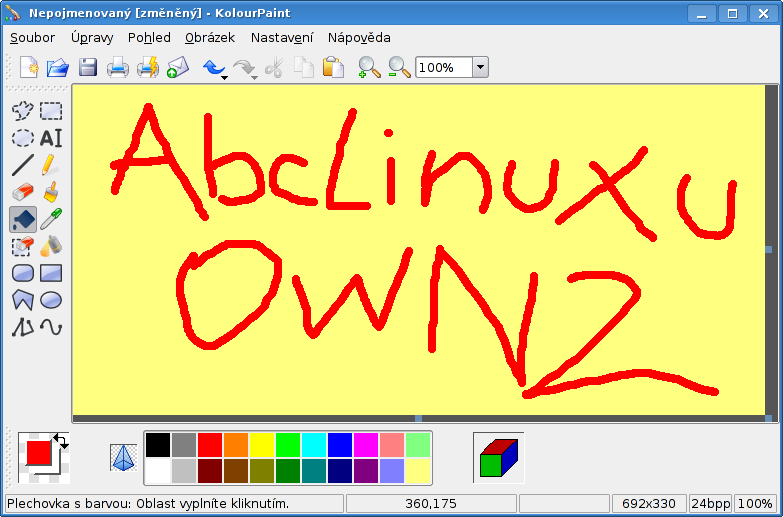This screenshot has height=517, width=783.
Task: Click the 100% status bar zoom indicator
Action: (756, 504)
